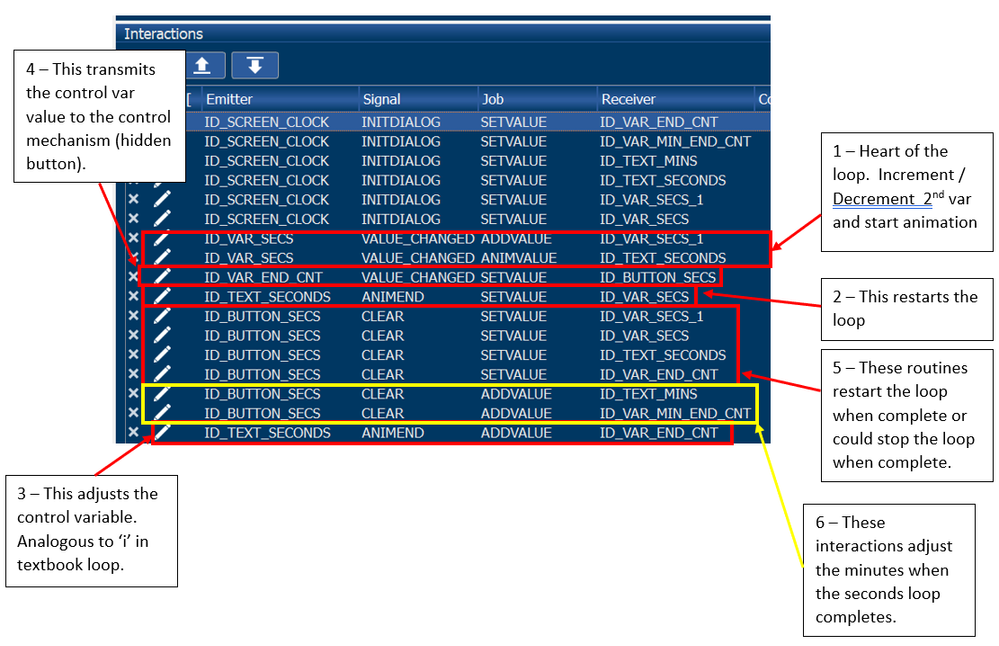999x646 pixels.
Task: Delete the ANIMEND ADDVALUE ID_VAR_END_CNT interaction
Action: (133, 433)
